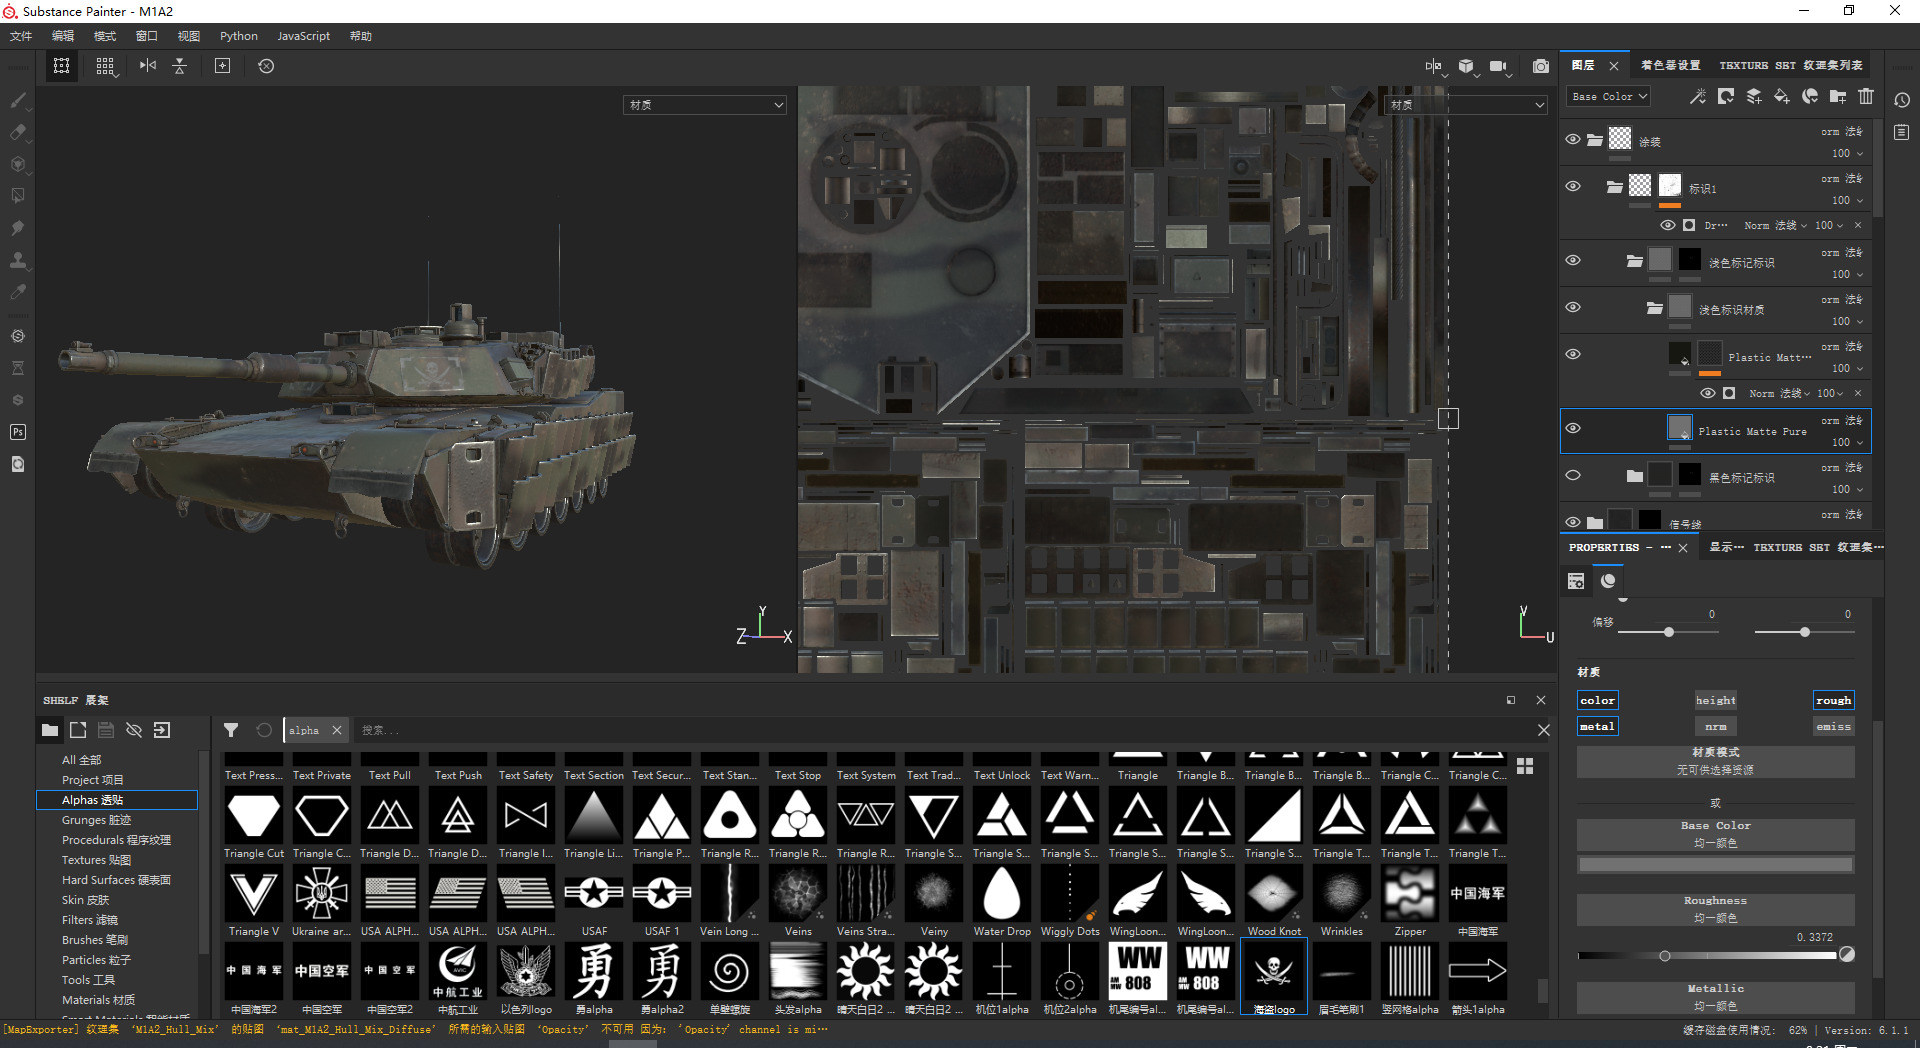Viewport: 1920px width, 1048px height.
Task: Click the left 偏移 slider handle
Action: tap(1669, 632)
